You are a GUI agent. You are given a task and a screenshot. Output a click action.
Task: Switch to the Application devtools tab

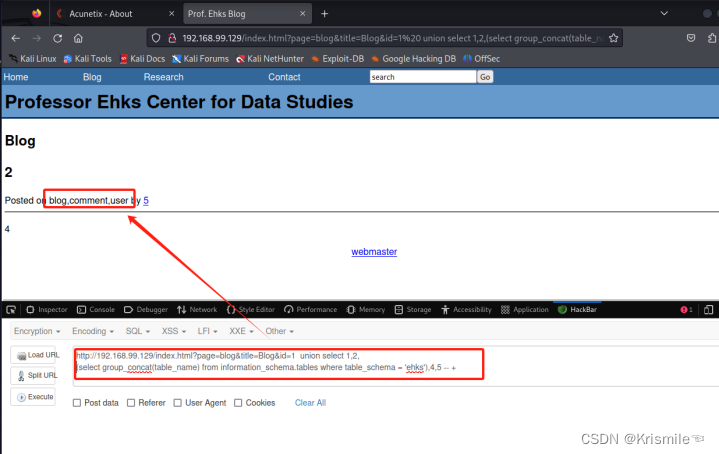tap(525, 310)
